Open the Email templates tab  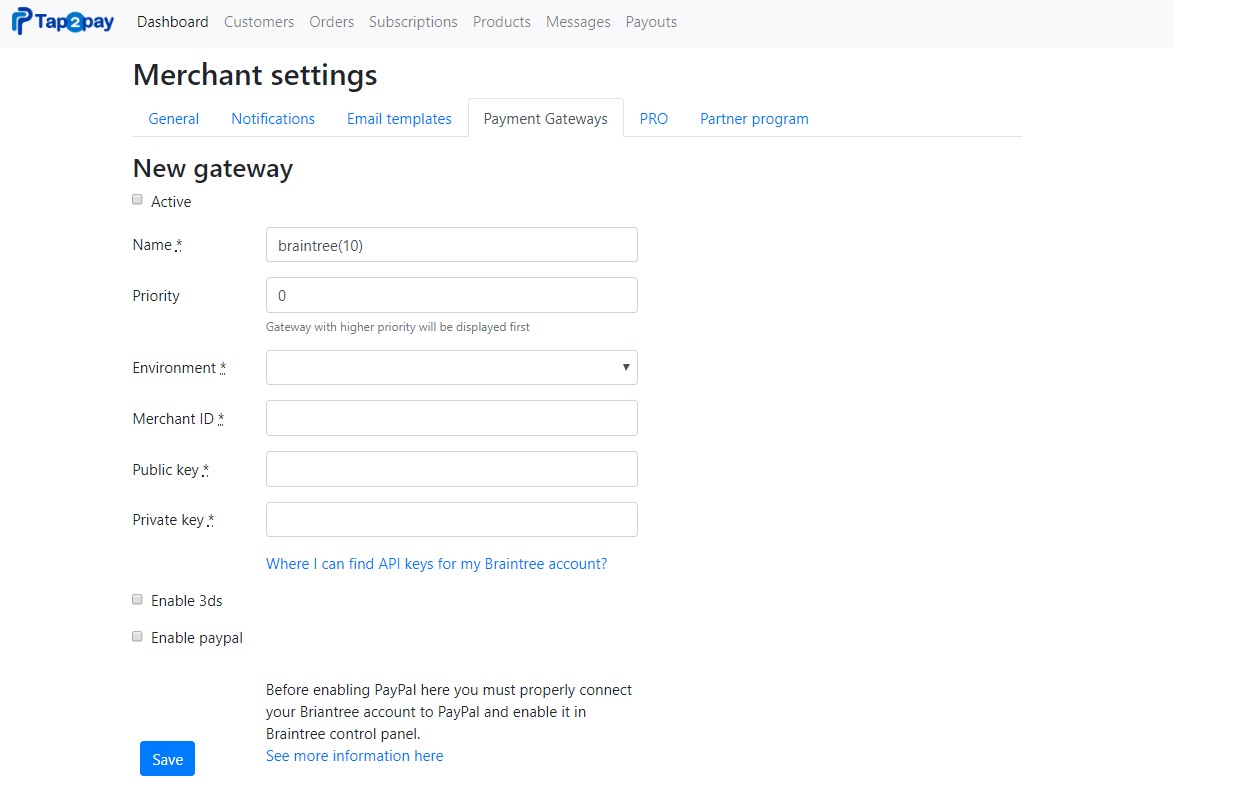point(399,118)
